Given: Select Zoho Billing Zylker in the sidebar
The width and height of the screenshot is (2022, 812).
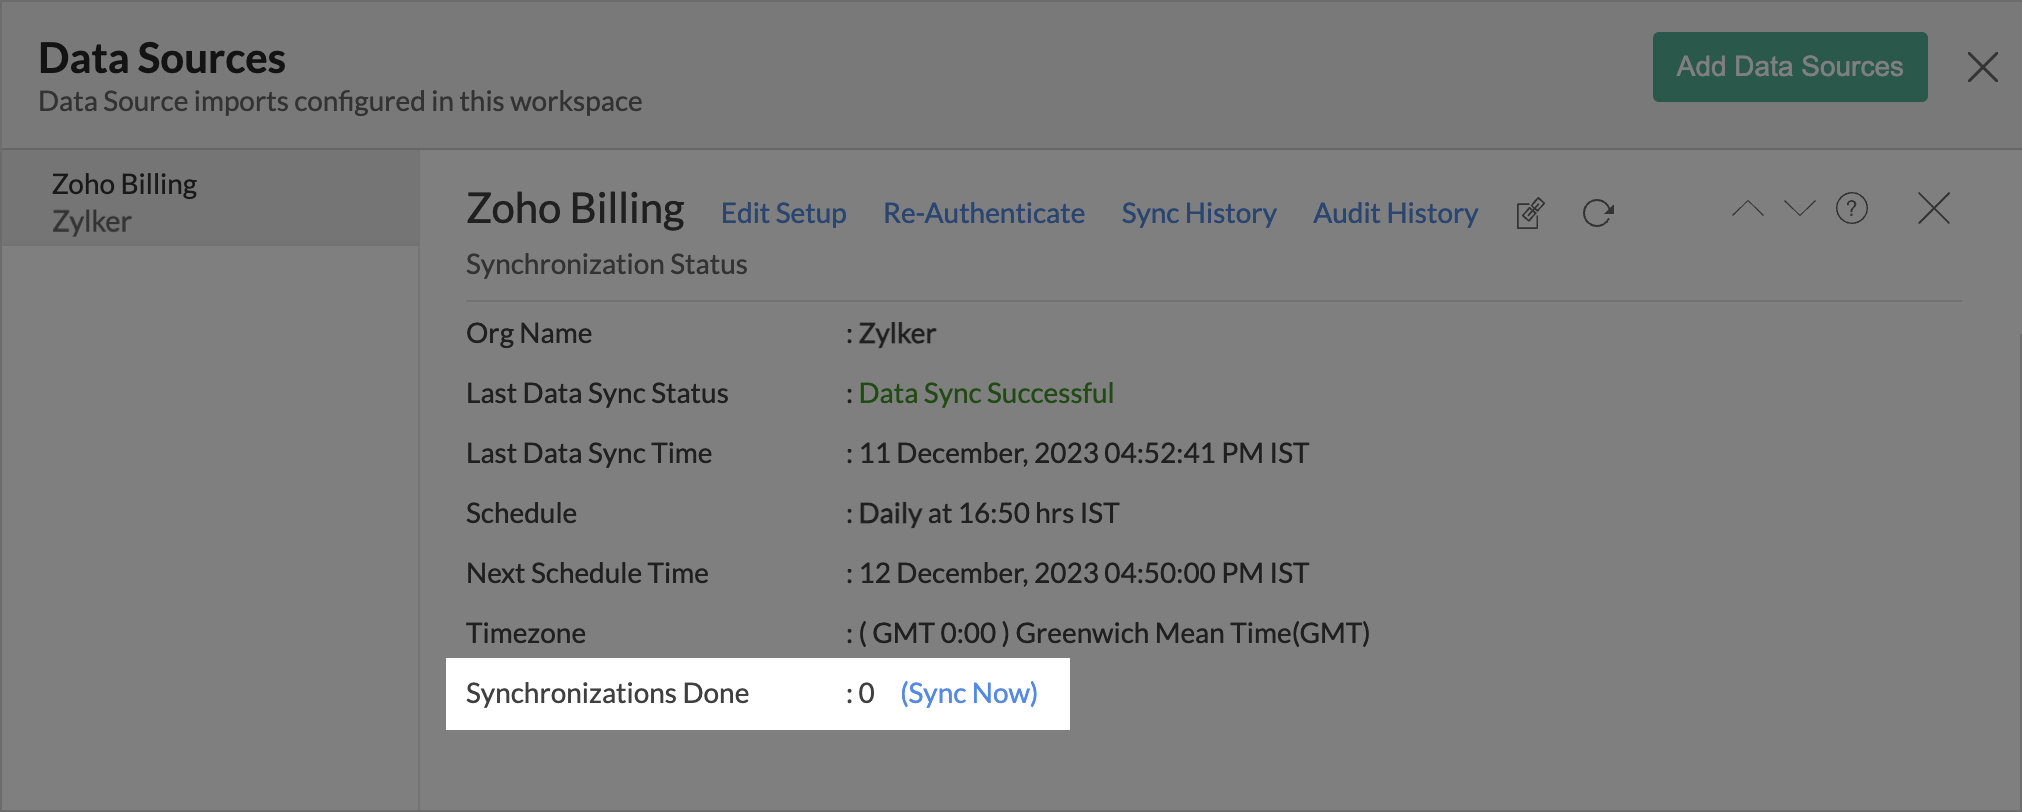Looking at the screenshot, I should point(125,202).
